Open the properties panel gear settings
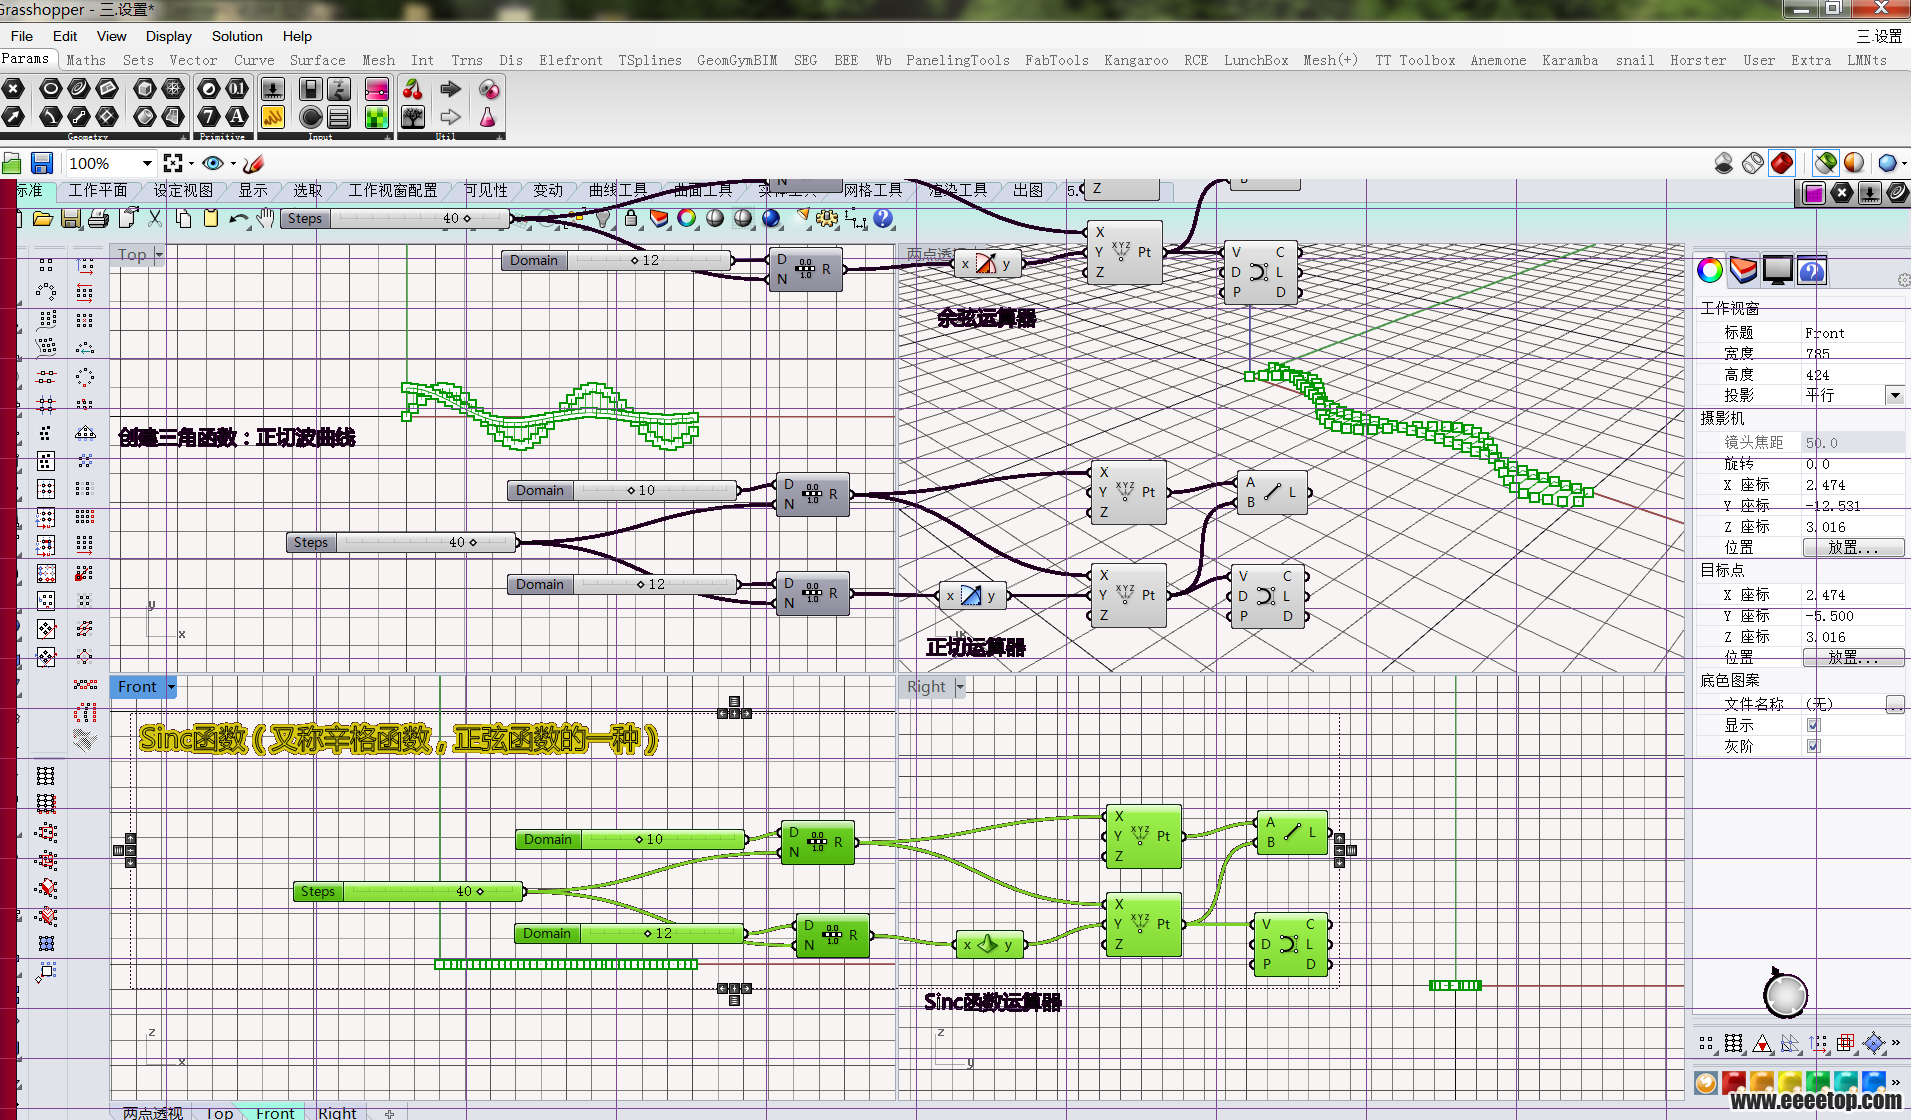Image resolution: width=1911 pixels, height=1120 pixels. coord(1902,281)
